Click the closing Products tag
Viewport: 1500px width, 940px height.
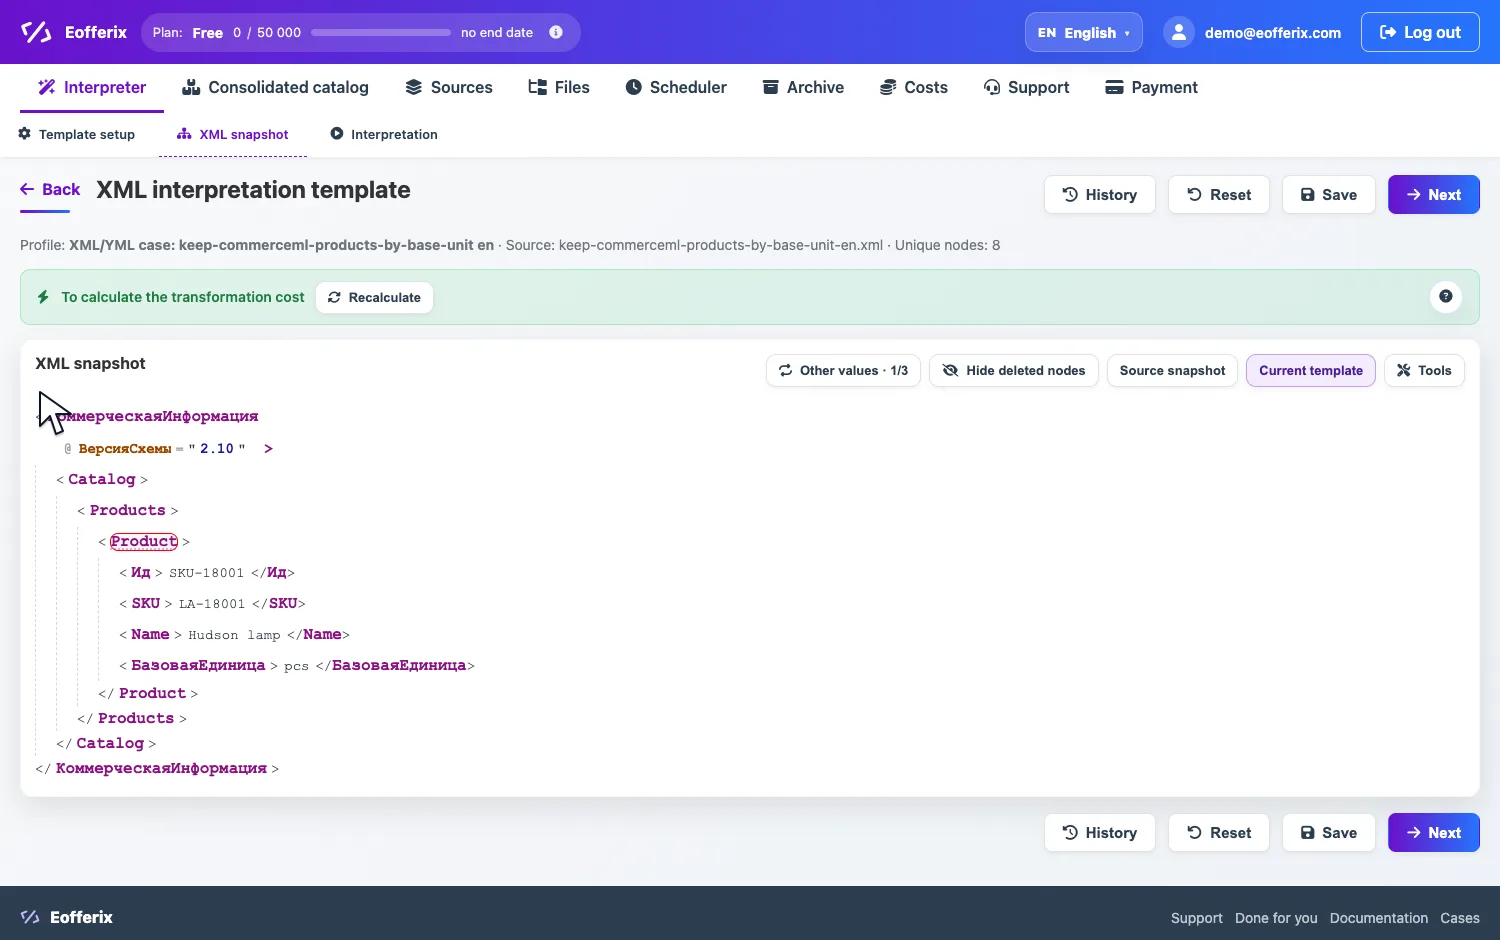click(x=136, y=718)
